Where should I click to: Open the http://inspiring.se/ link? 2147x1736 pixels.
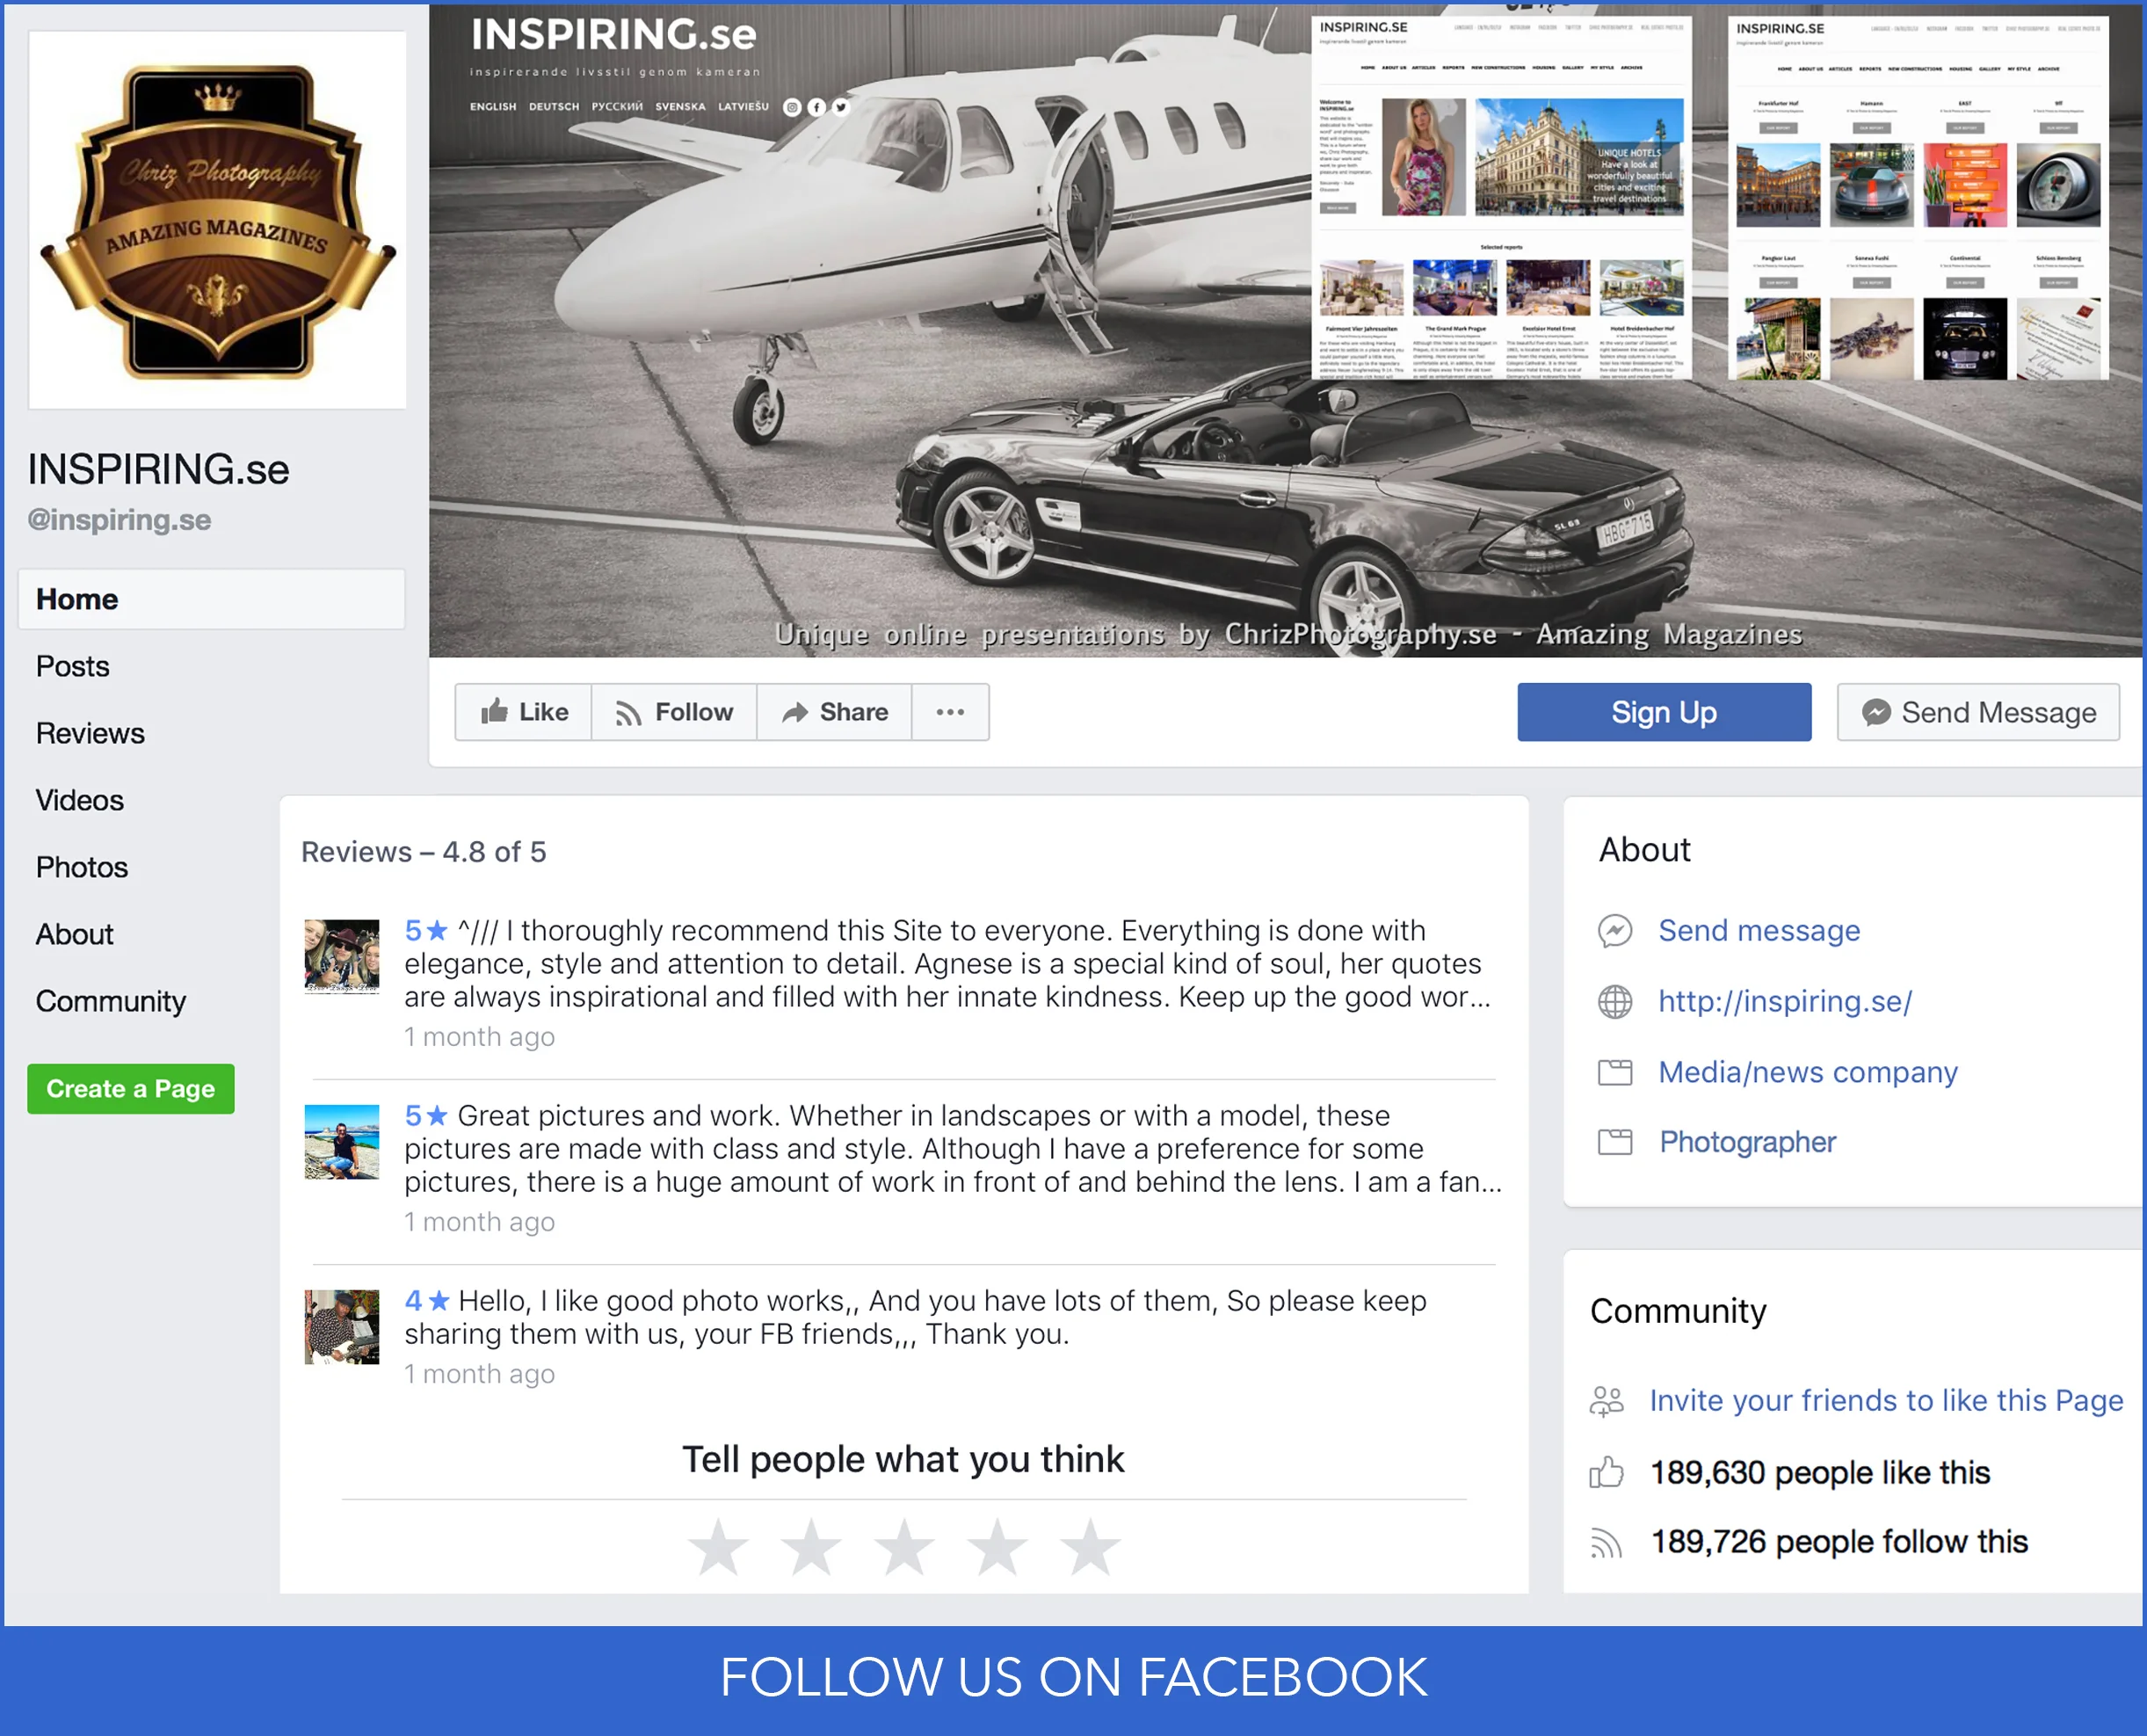click(1784, 1001)
